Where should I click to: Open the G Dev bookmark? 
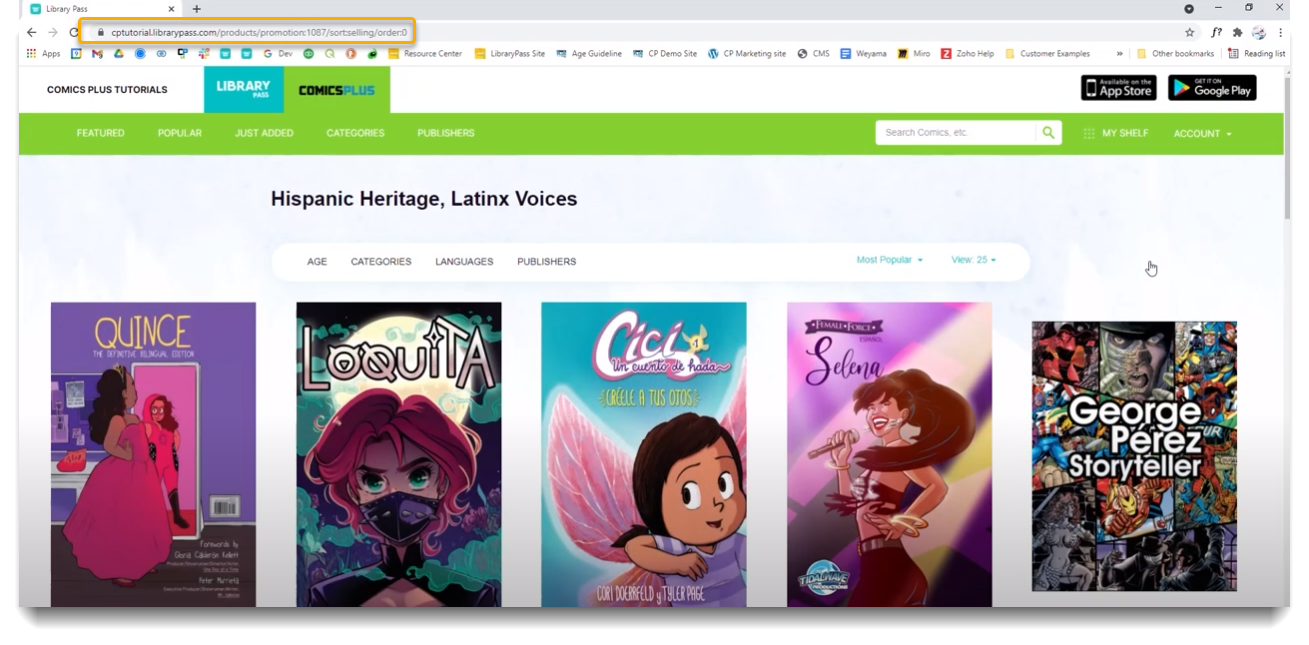pos(279,54)
